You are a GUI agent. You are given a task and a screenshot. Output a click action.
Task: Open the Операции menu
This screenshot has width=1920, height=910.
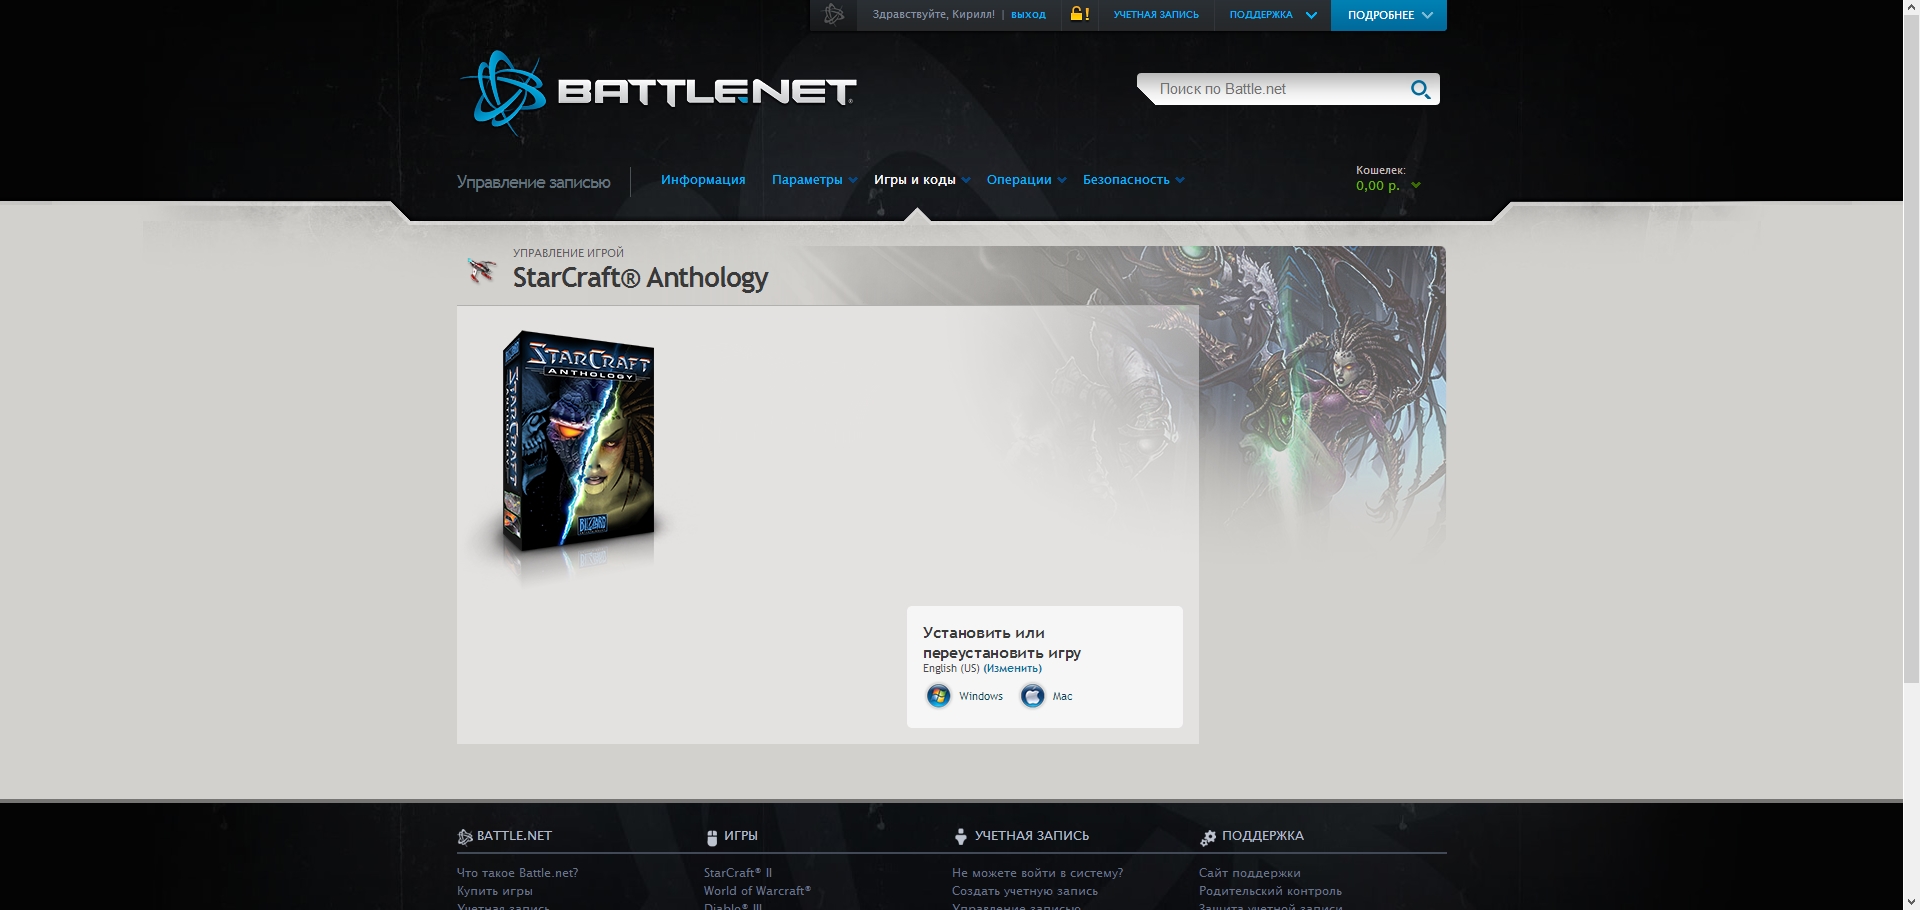coord(1026,180)
